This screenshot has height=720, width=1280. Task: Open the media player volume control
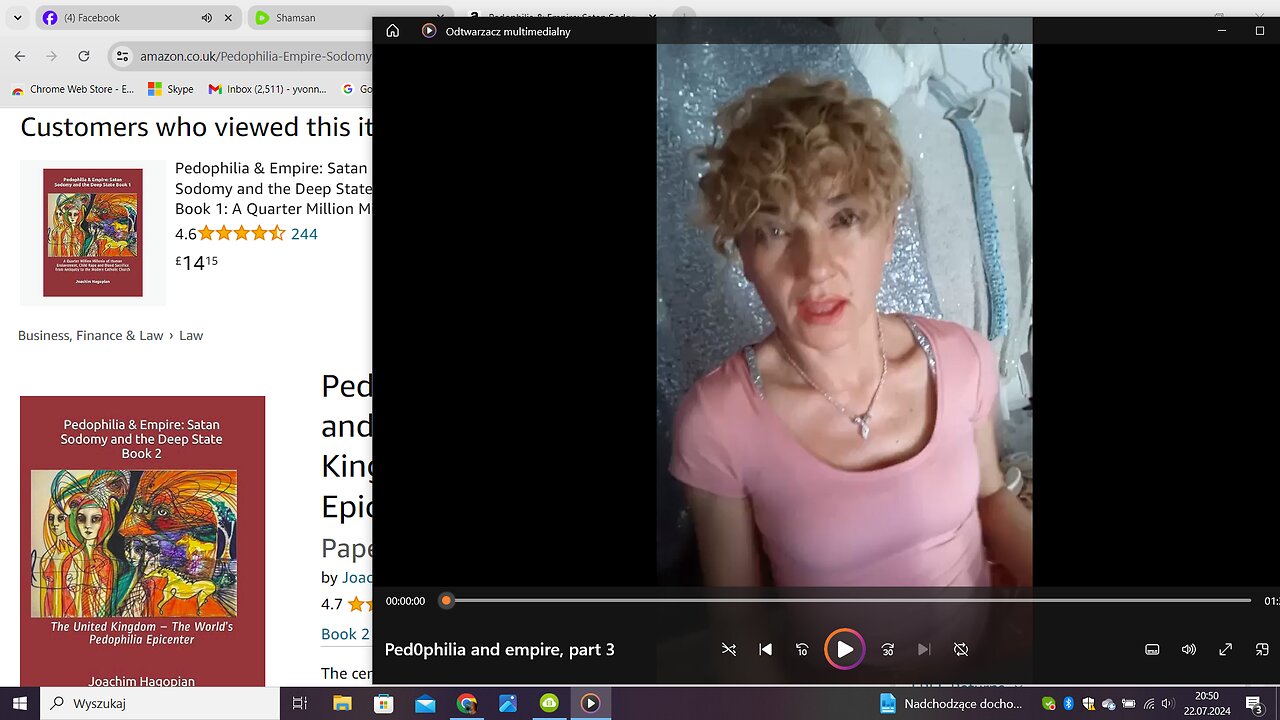(1189, 649)
